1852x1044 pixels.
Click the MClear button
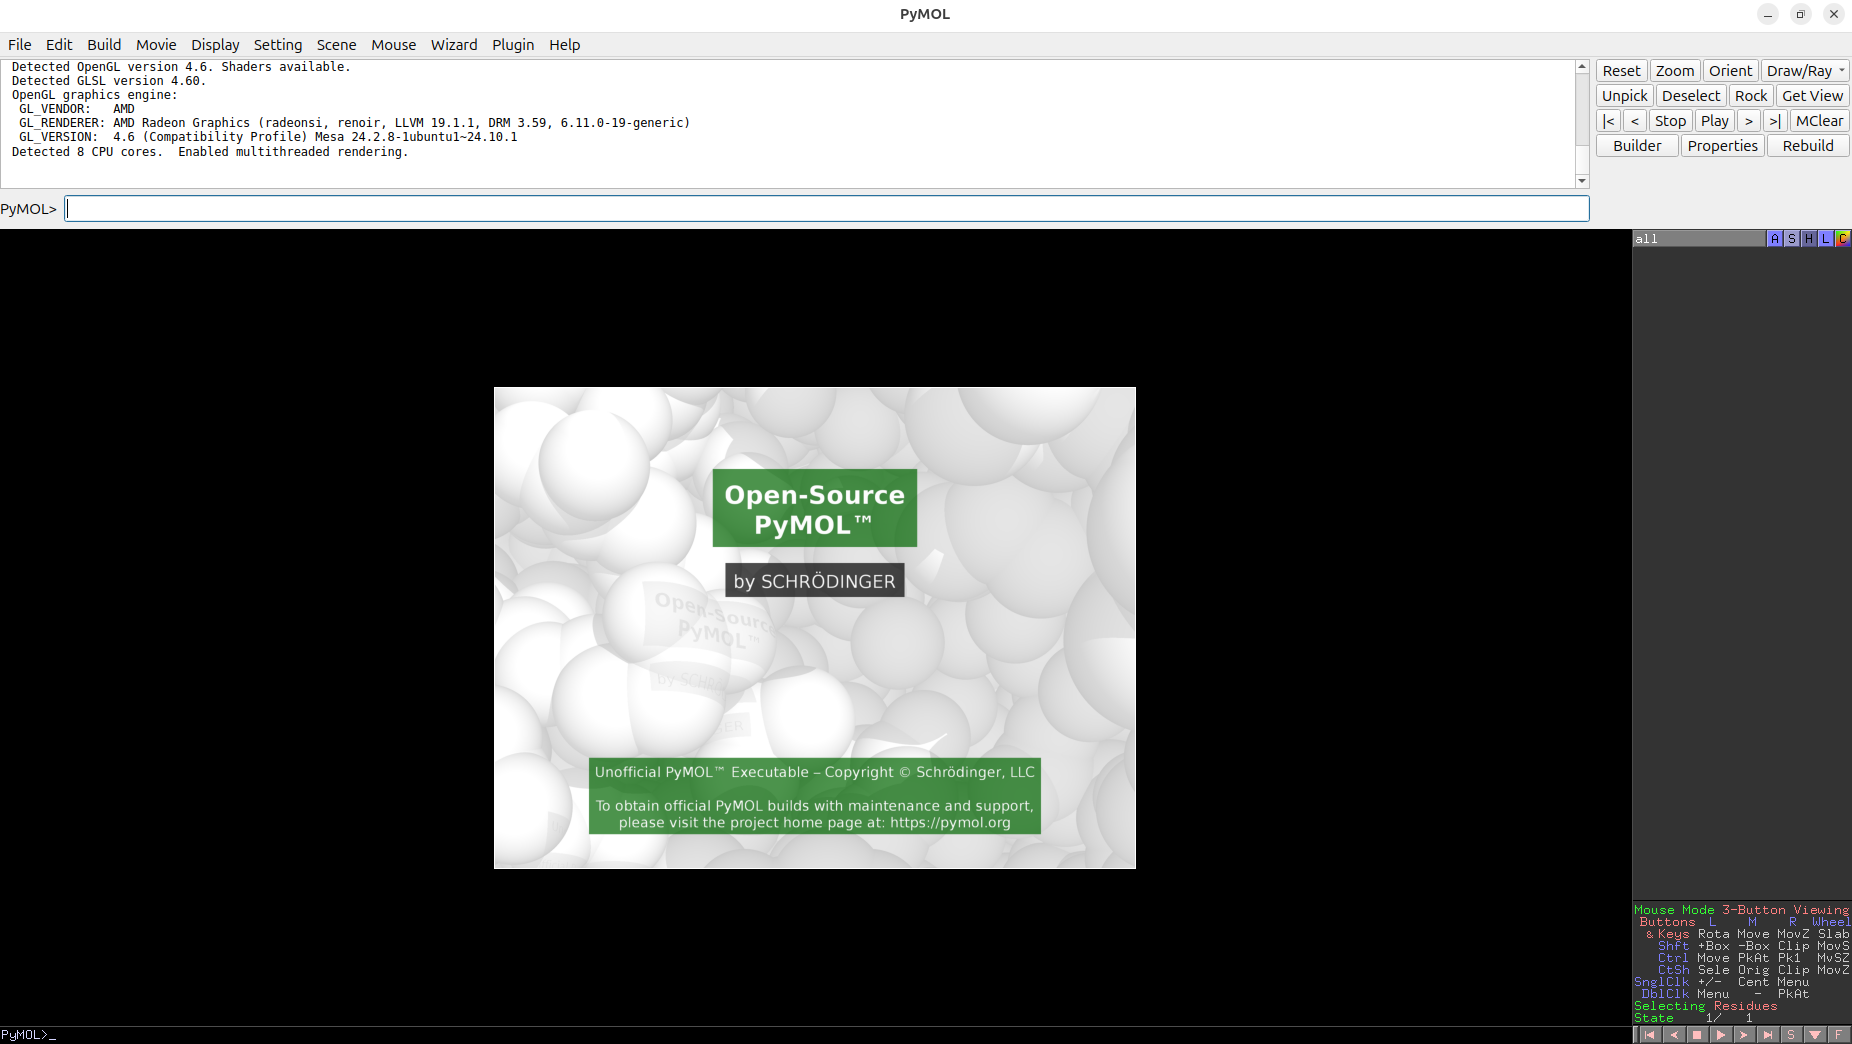(1819, 121)
